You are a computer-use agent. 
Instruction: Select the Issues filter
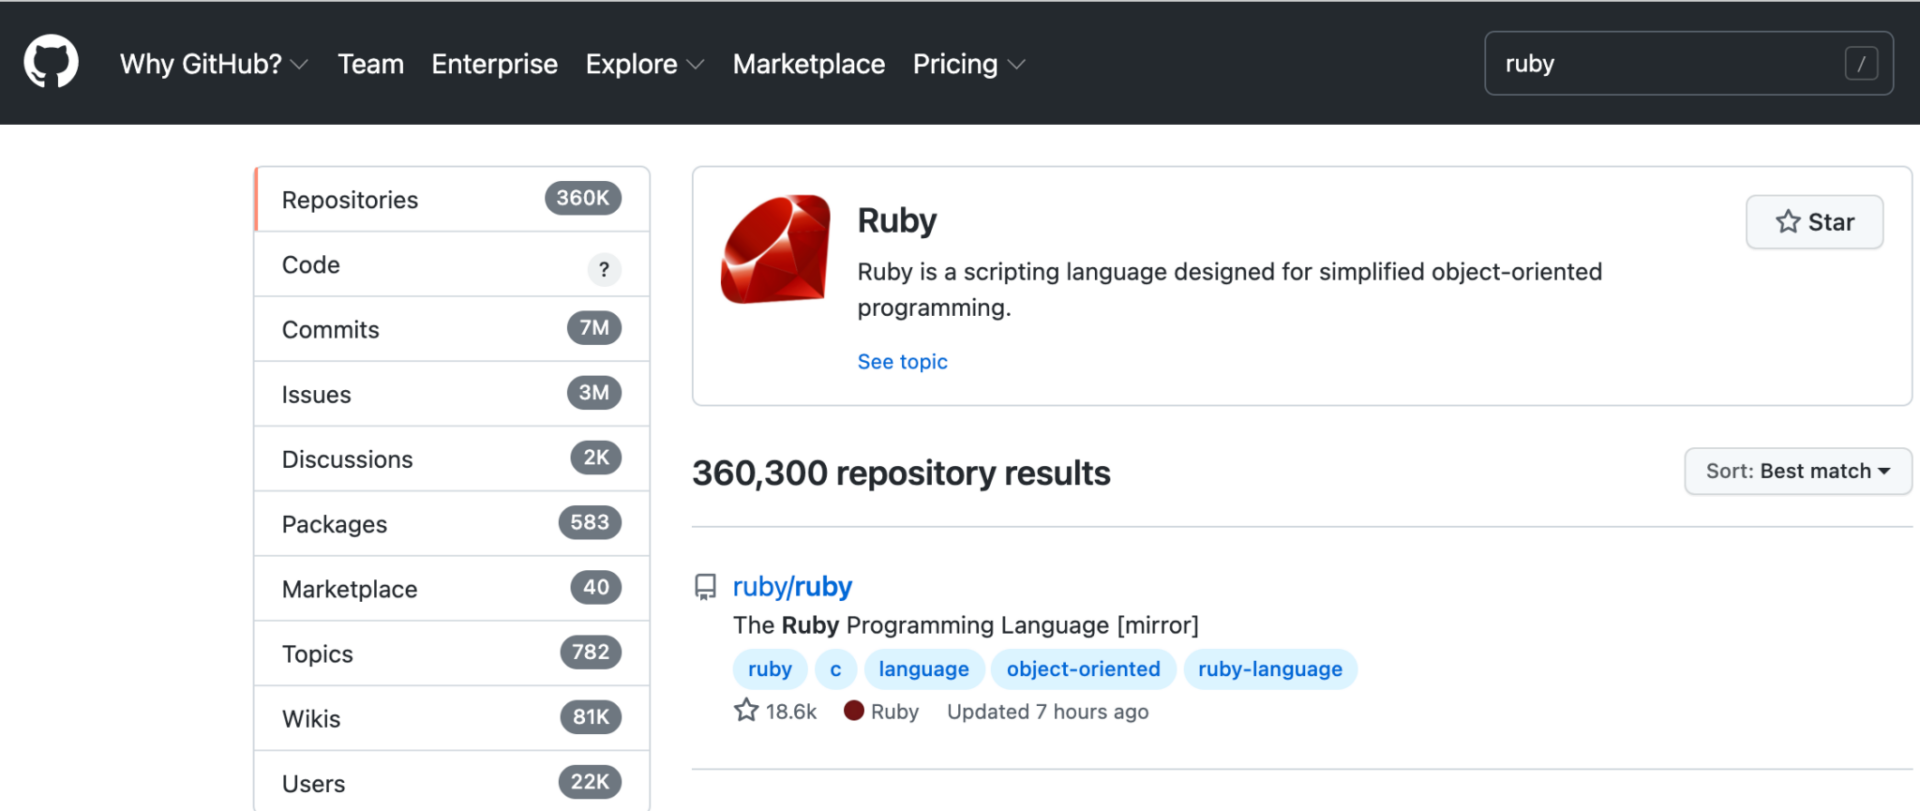tap(452, 394)
